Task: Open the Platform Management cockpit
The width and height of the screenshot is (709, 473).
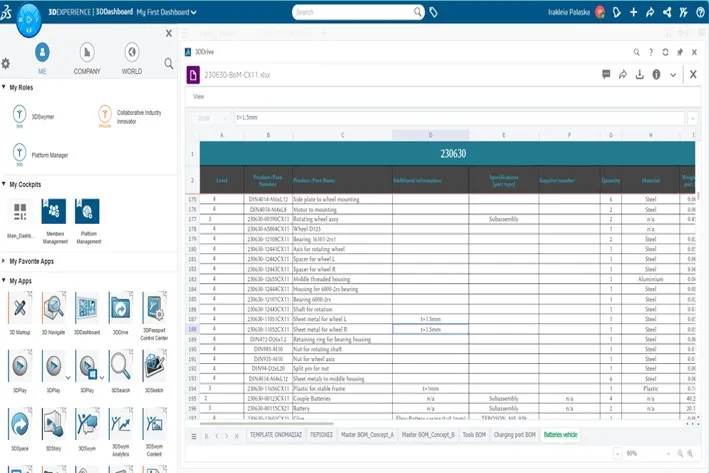Action: [87, 211]
